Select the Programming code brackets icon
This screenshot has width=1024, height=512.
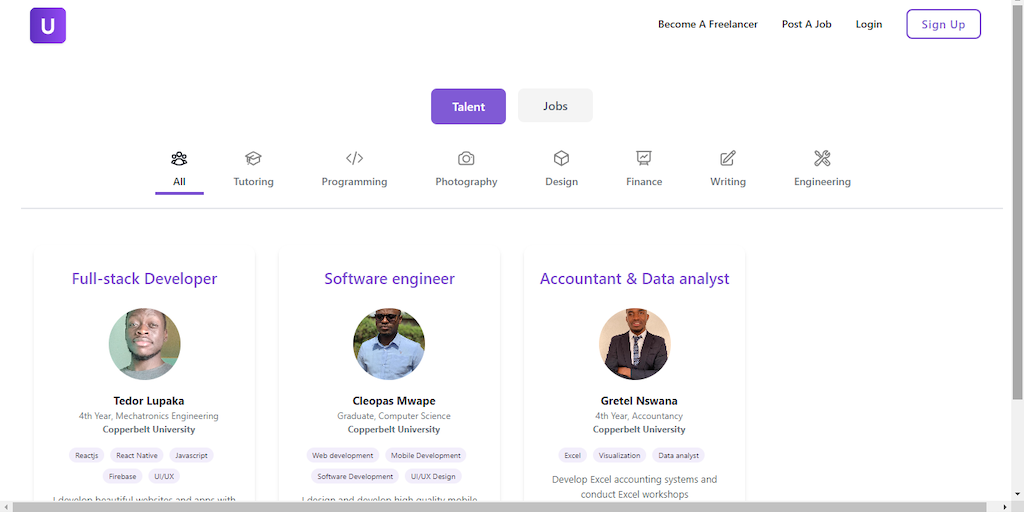coord(354,158)
